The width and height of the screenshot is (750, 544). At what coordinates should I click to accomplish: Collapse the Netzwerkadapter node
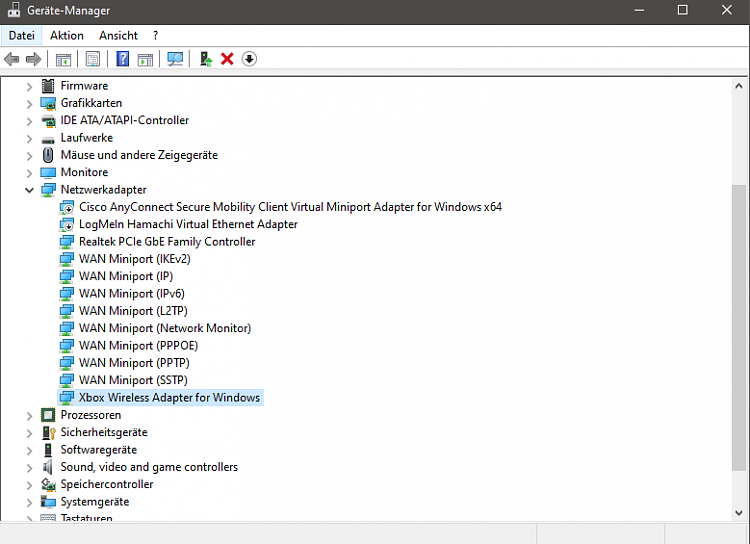[x=30, y=190]
